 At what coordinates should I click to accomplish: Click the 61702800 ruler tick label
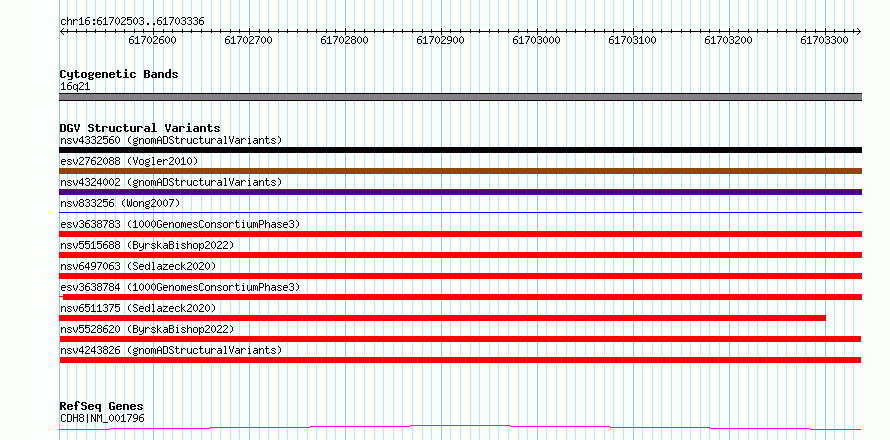tap(345, 40)
